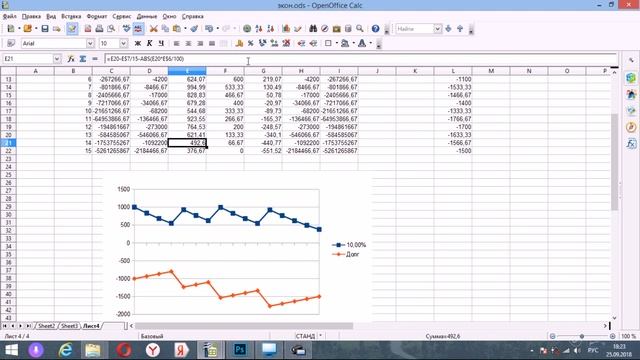Toggle Bold formatting (Ж)
The width and height of the screenshot is (640, 360).
pos(138,43)
